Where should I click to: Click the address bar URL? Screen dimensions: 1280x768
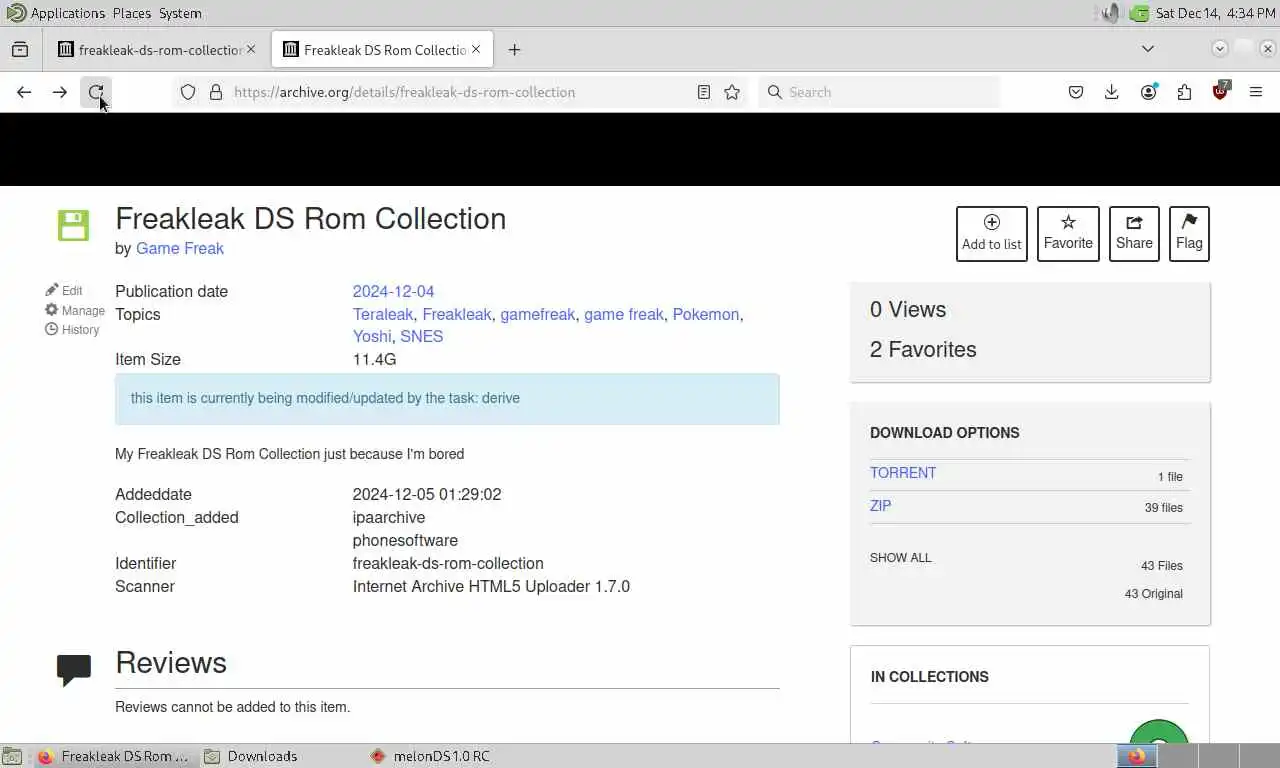404,92
